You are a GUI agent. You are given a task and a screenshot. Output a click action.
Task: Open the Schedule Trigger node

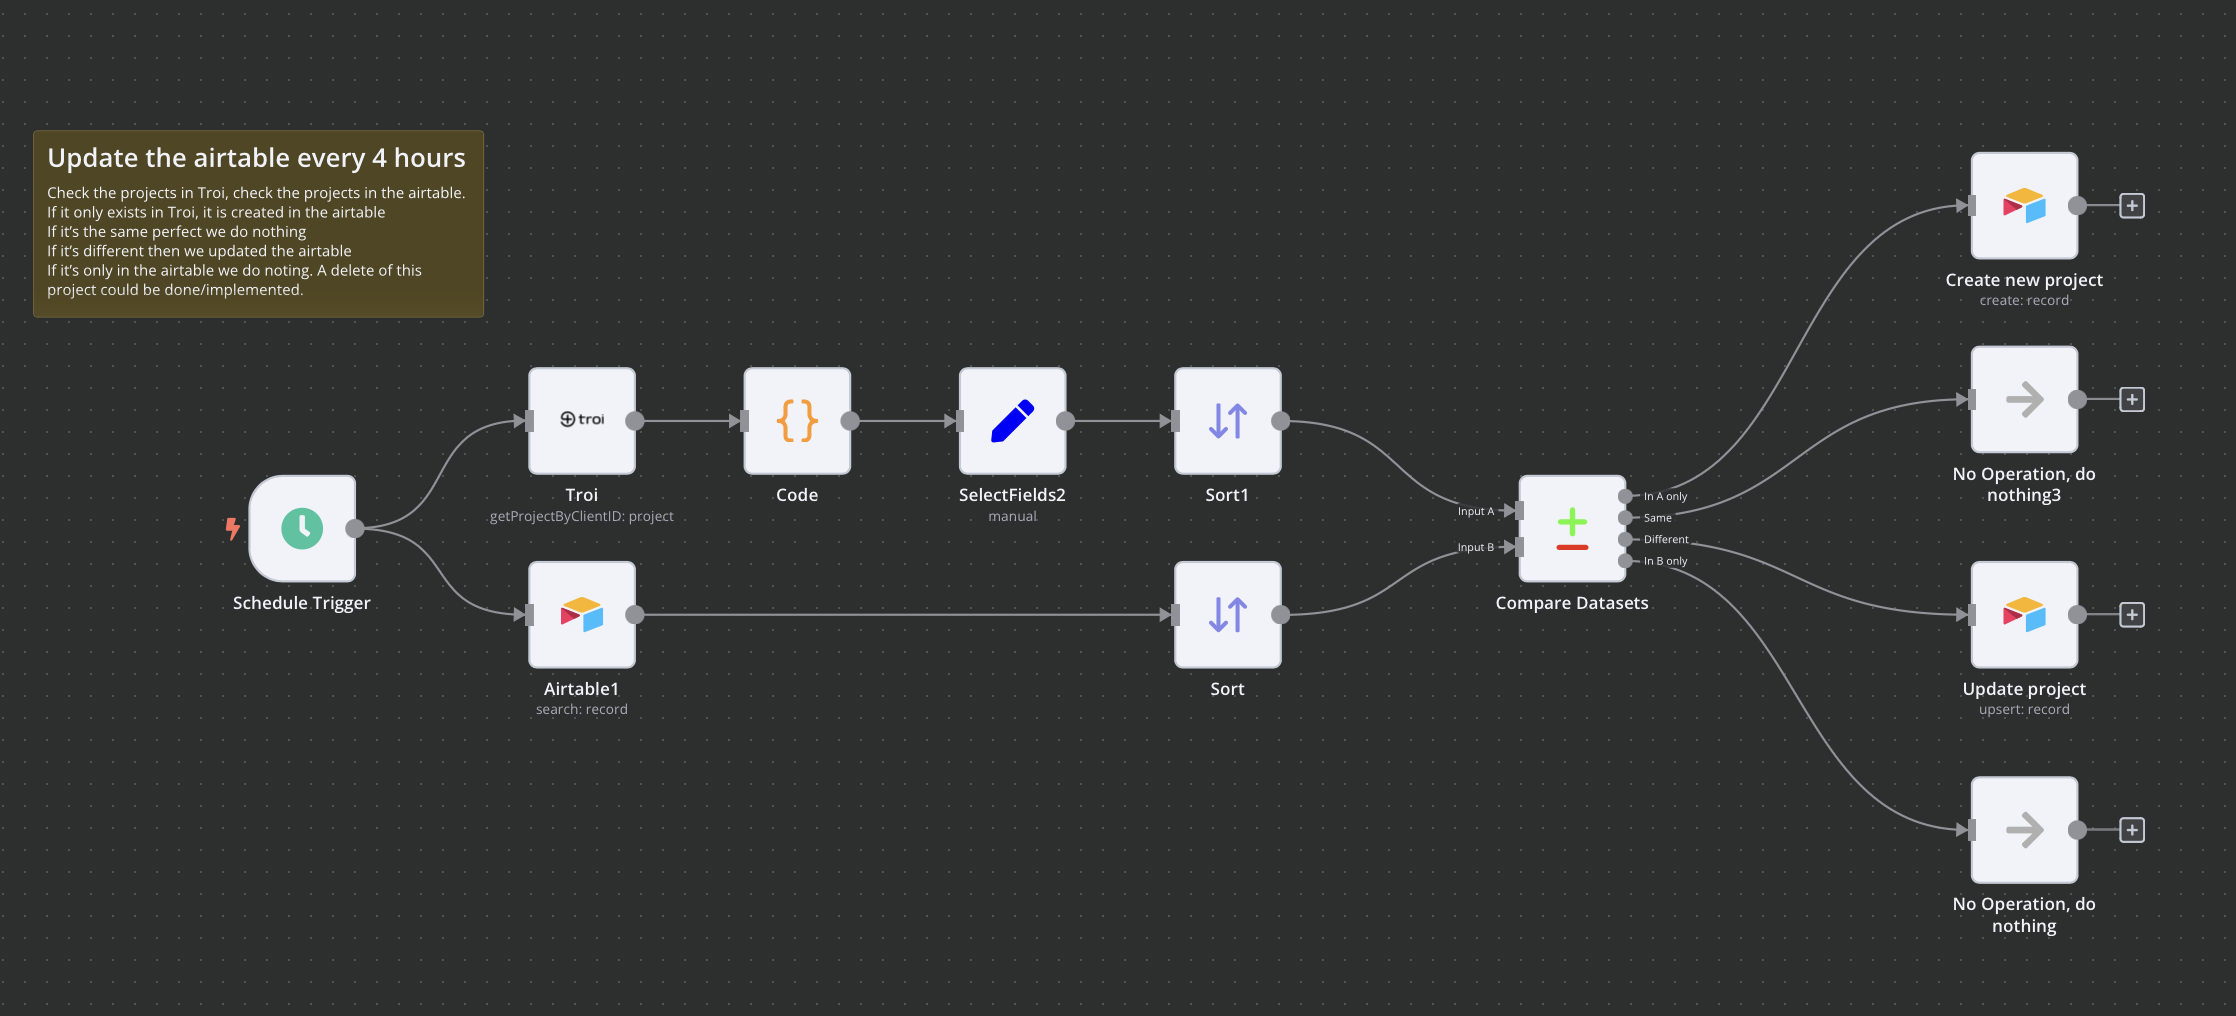303,529
